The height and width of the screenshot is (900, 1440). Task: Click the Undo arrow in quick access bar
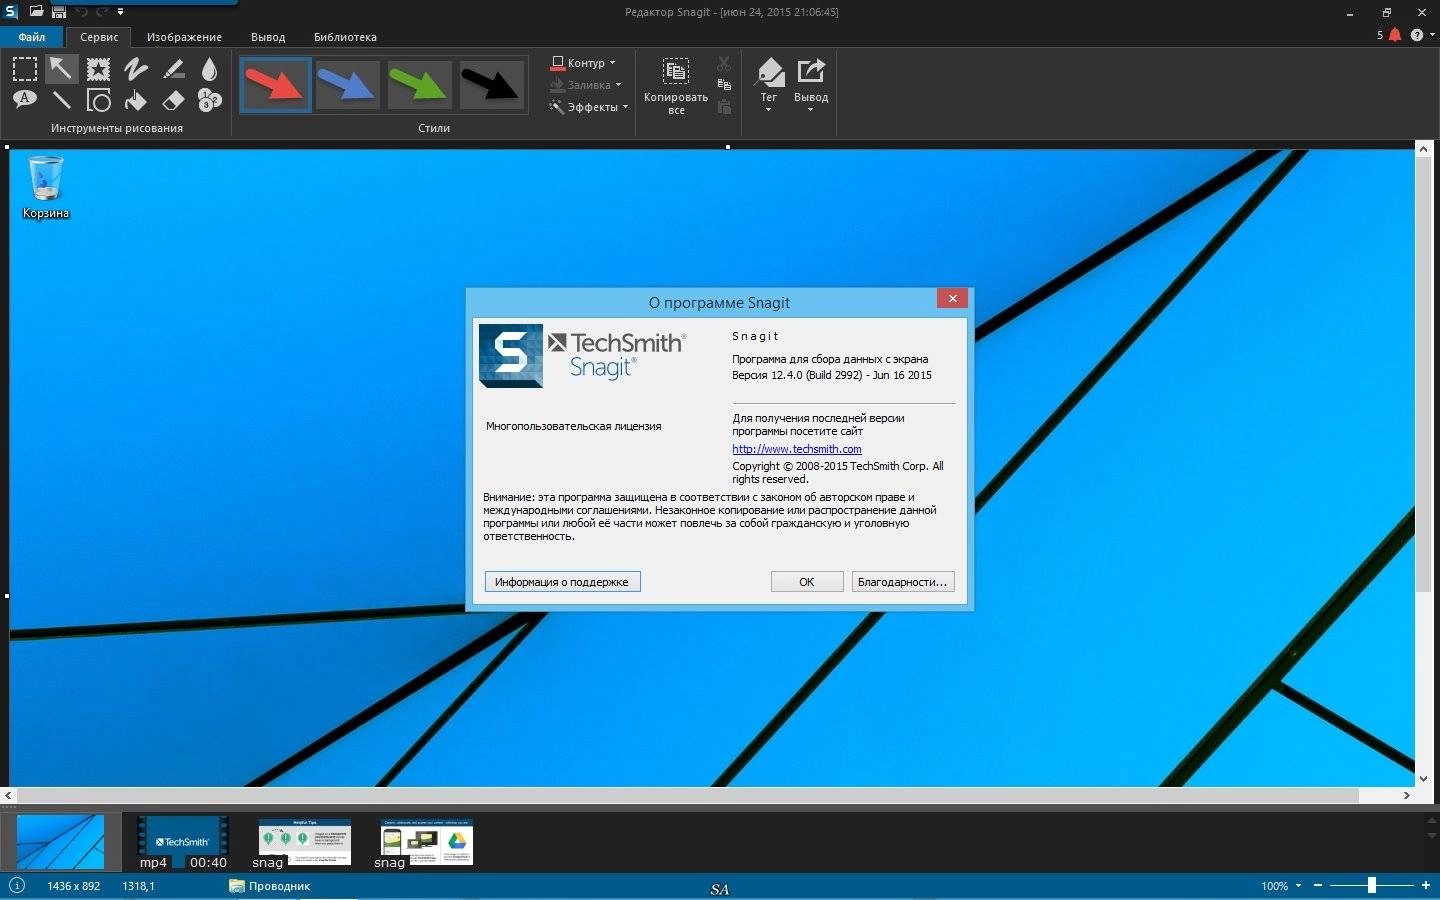(x=82, y=12)
